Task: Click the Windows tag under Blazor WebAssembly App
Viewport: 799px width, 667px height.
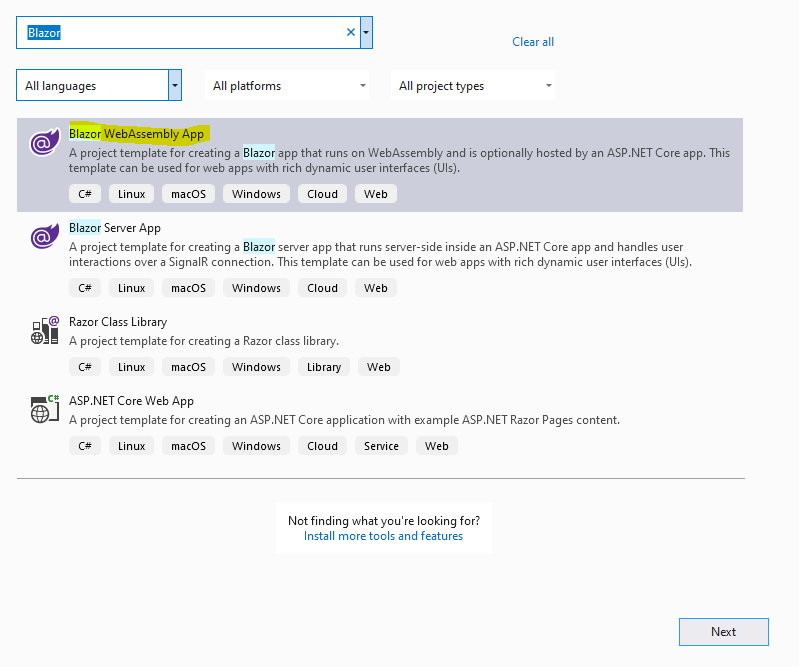Action: [x=256, y=194]
